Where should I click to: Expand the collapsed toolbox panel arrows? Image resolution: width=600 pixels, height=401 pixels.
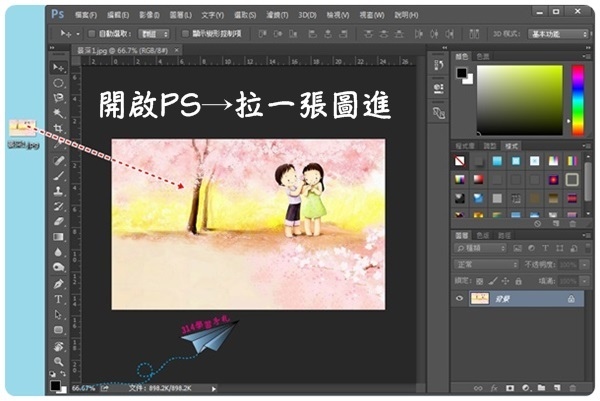[52, 48]
